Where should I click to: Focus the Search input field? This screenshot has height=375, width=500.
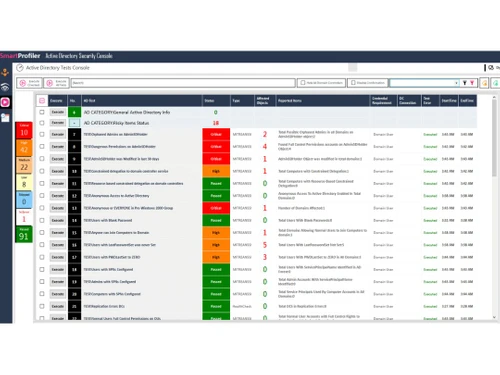tap(183, 83)
